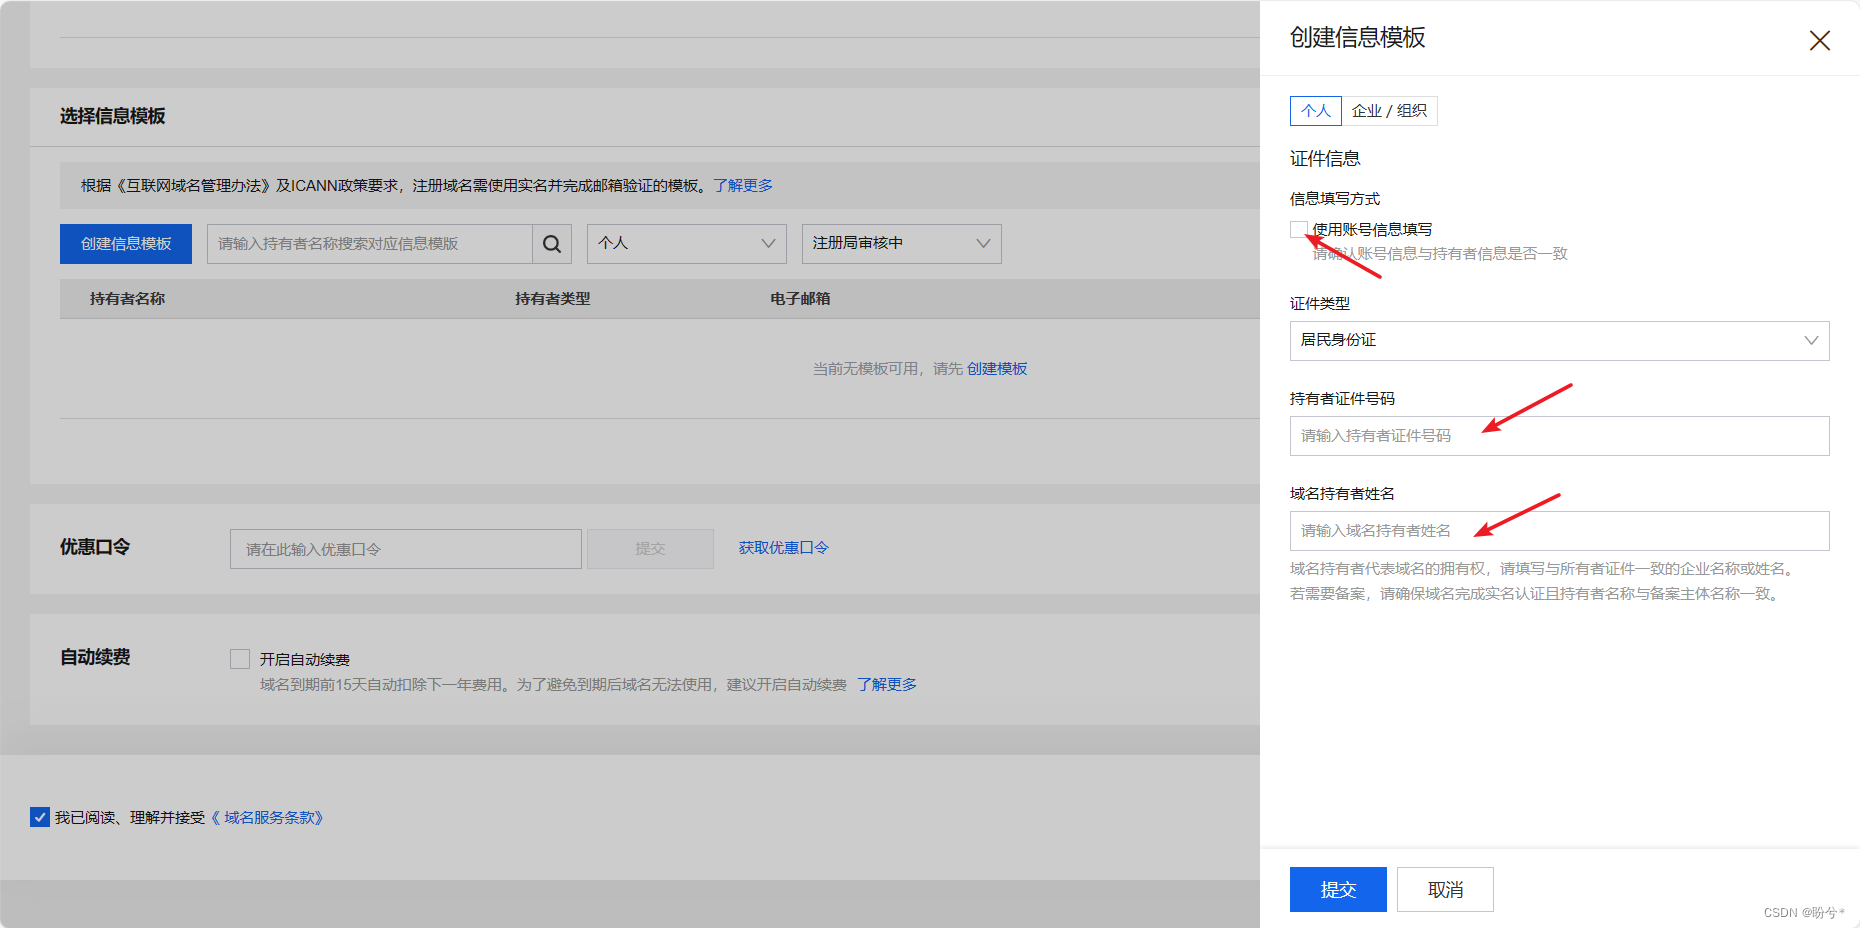1860x928 pixels.
Task: Open 了解更多 link about auto-renewal
Action: 887,685
